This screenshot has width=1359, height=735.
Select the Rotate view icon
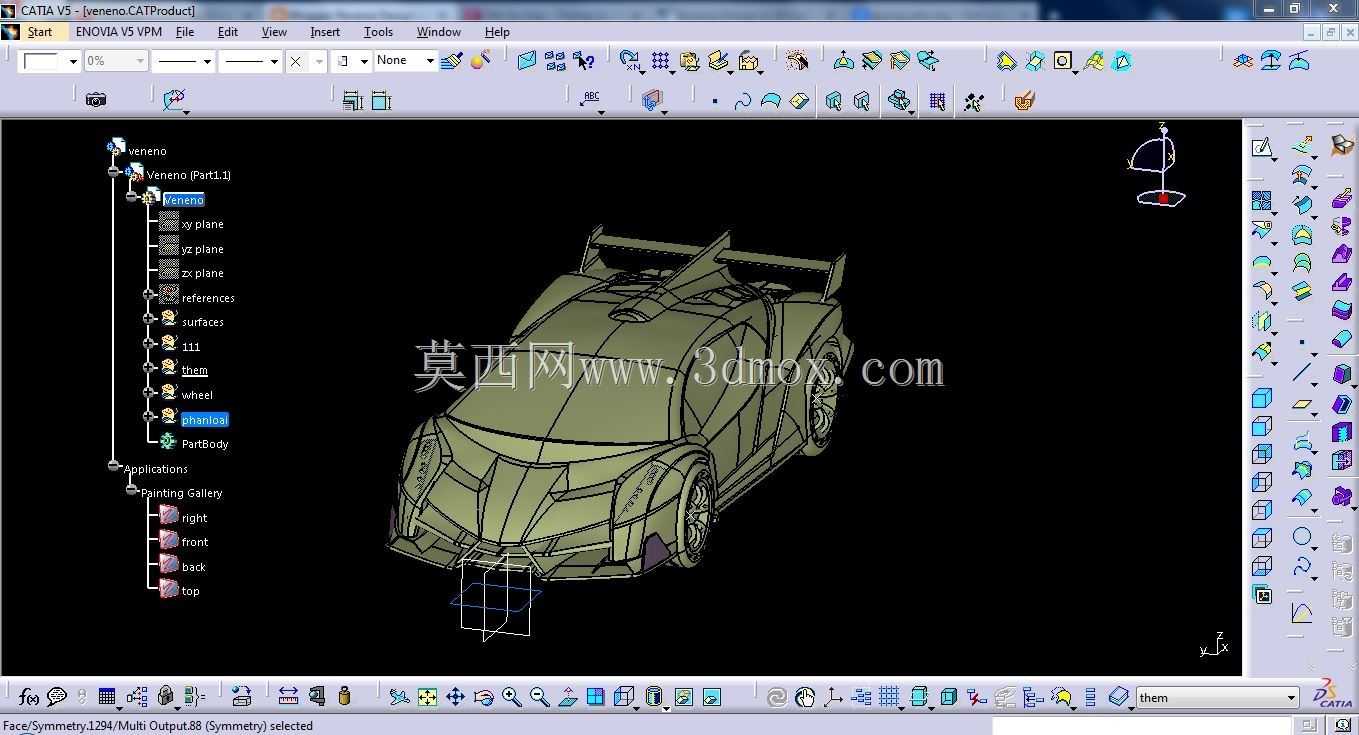pos(484,697)
